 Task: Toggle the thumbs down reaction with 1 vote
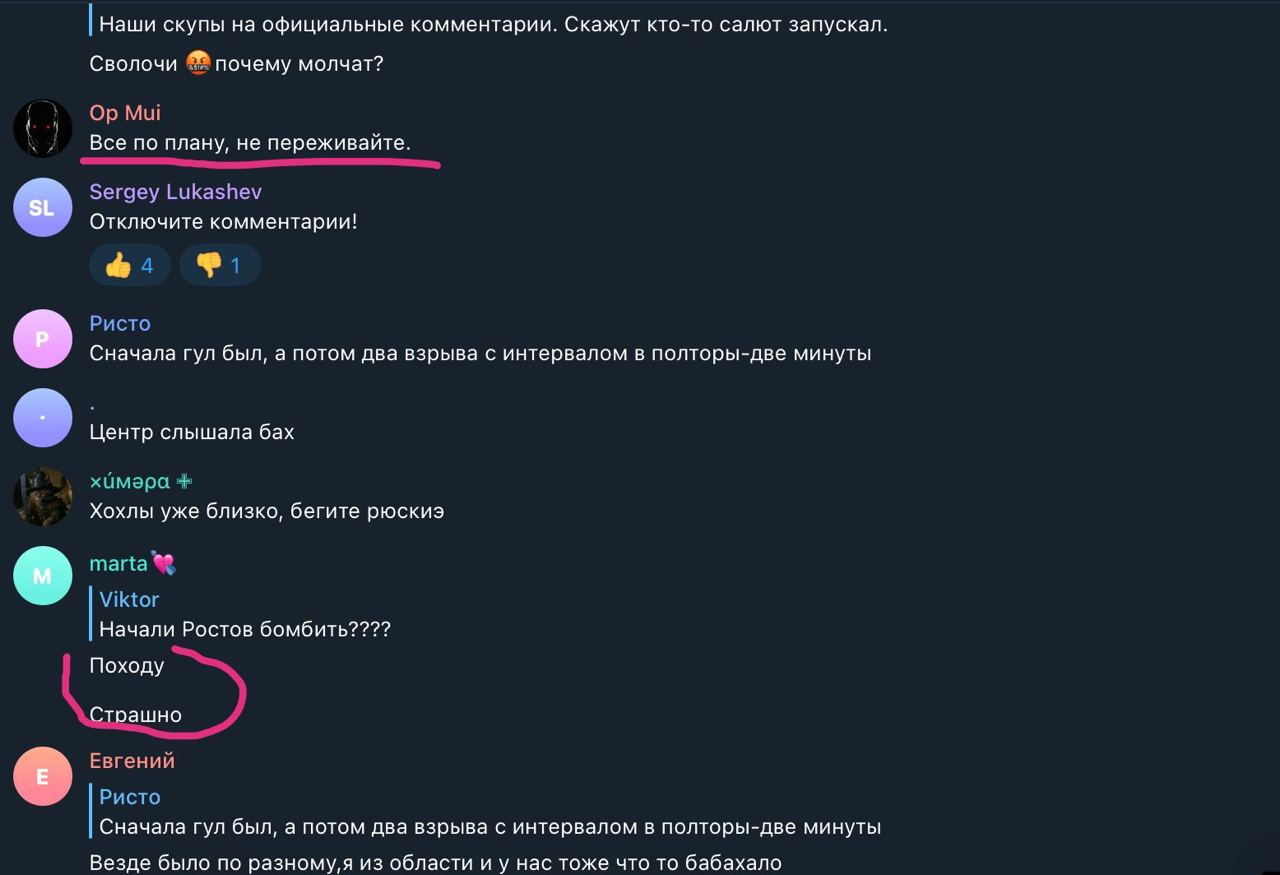coord(220,265)
